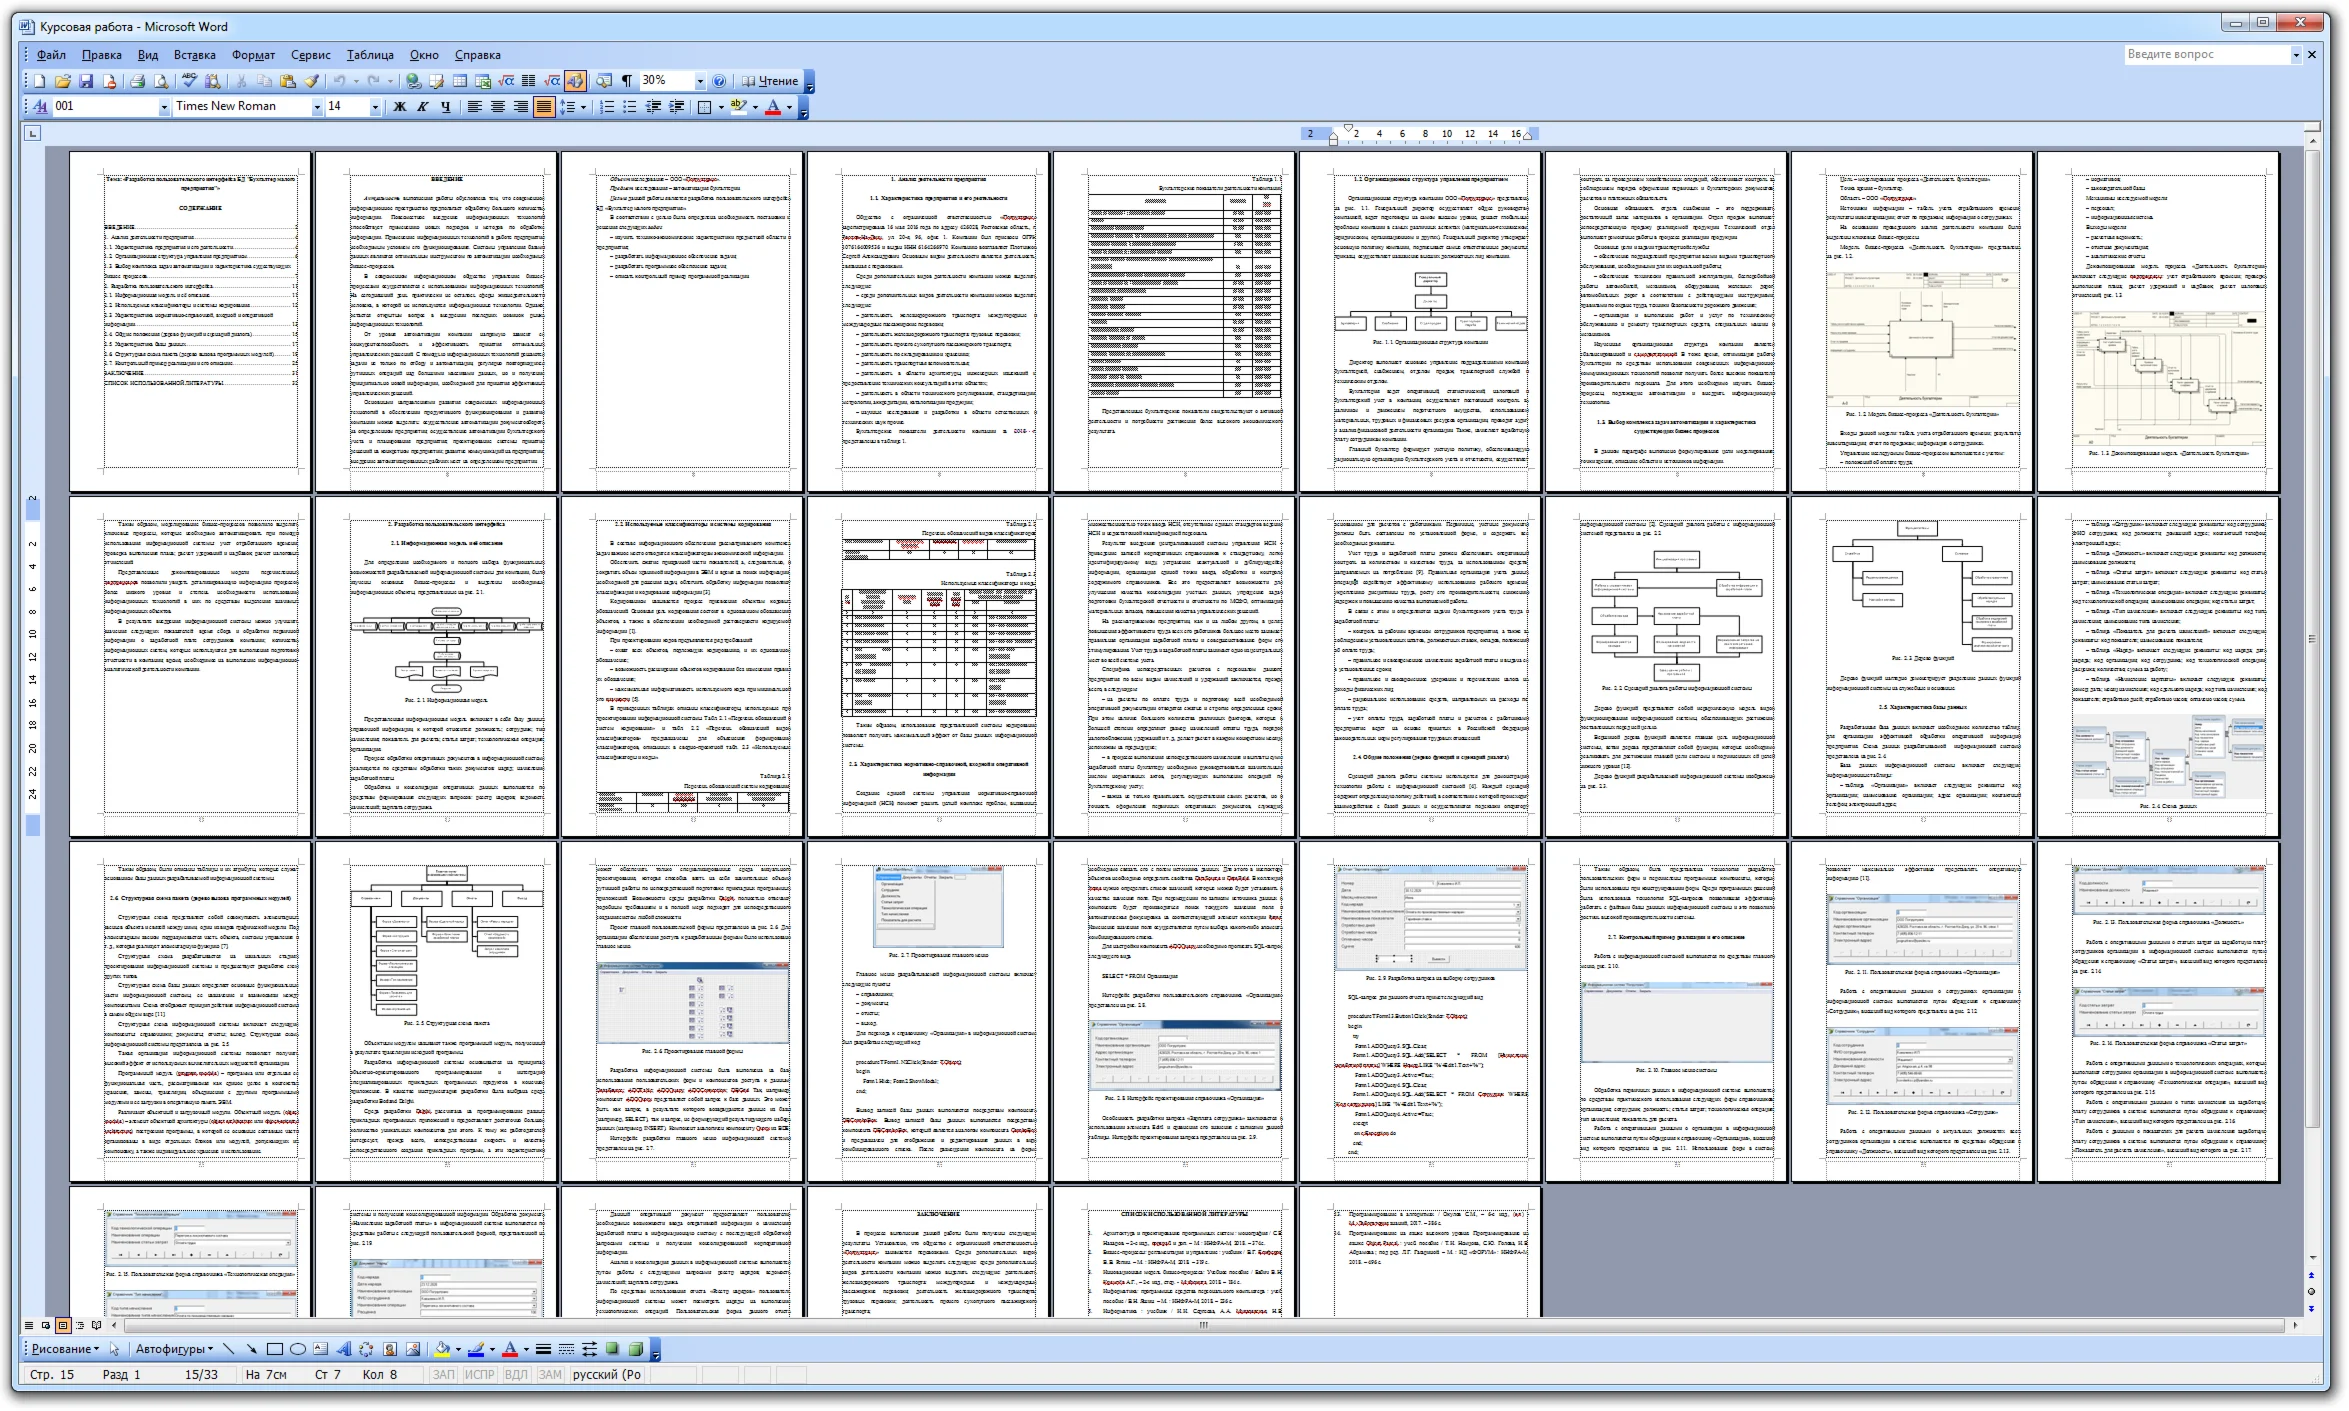Viewport: 2349px width, 1411px height.
Task: Select the Oval shape tool
Action: [x=298, y=1349]
